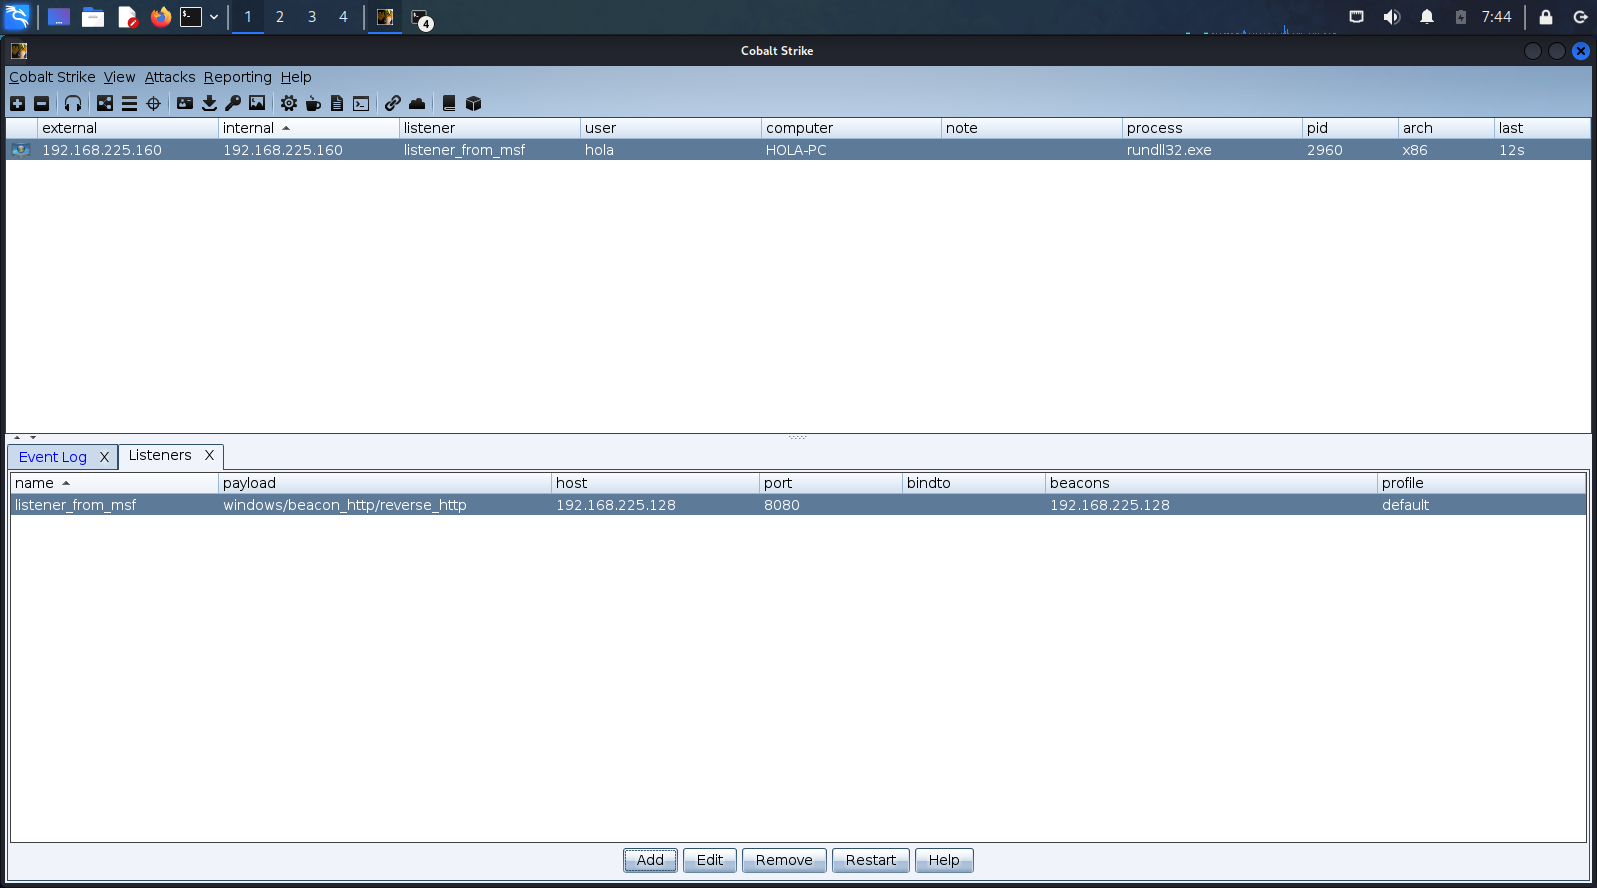This screenshot has height=888, width=1597.
Task: Click the Help button below listeners
Action: tap(944, 860)
